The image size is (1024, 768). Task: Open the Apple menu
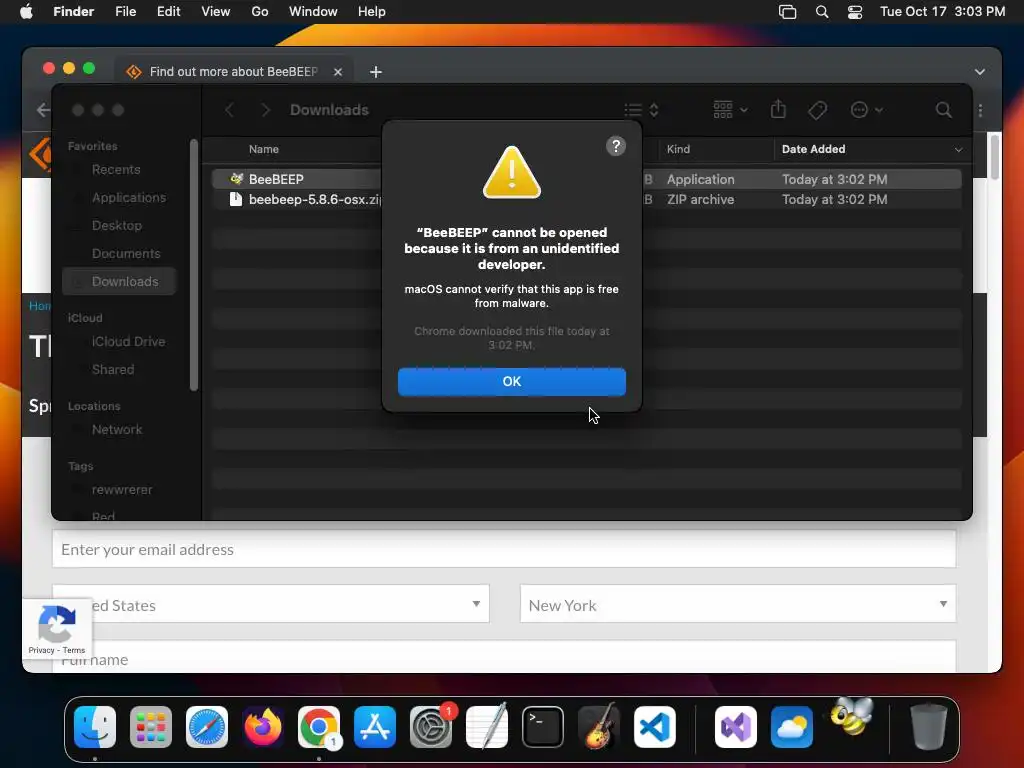pos(26,12)
